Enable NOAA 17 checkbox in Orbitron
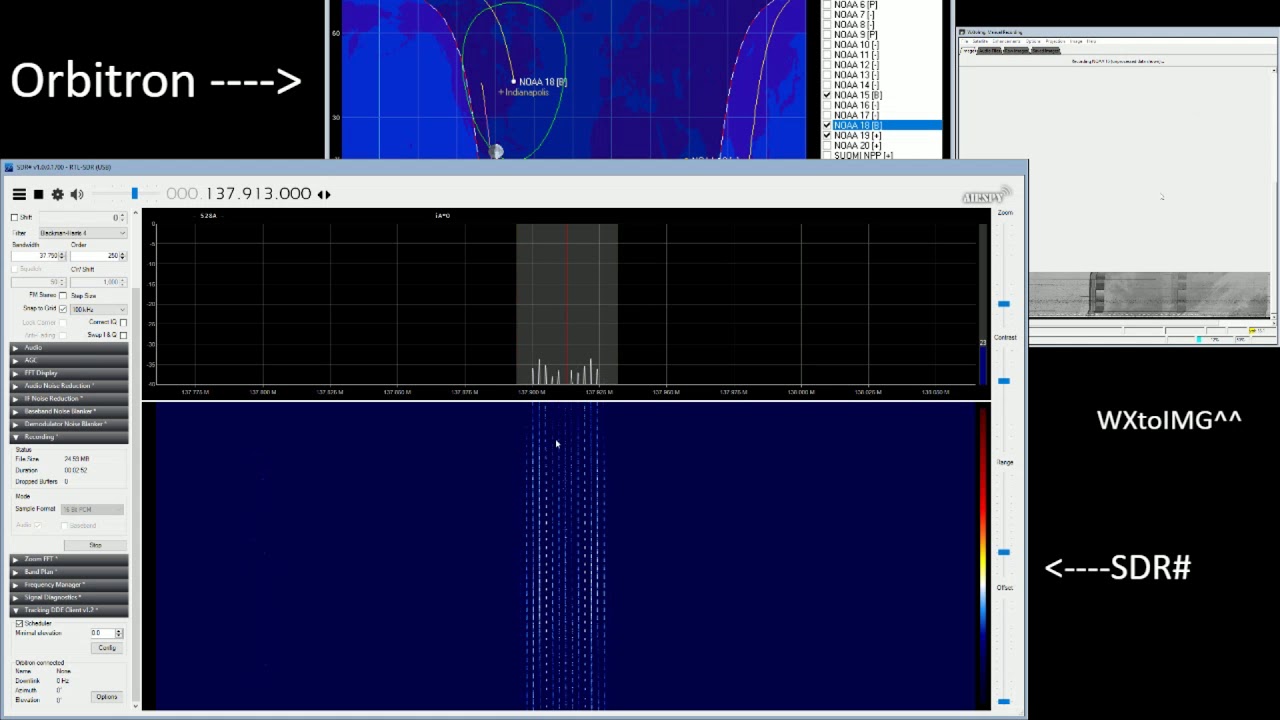Viewport: 1280px width, 720px height. coord(827,115)
